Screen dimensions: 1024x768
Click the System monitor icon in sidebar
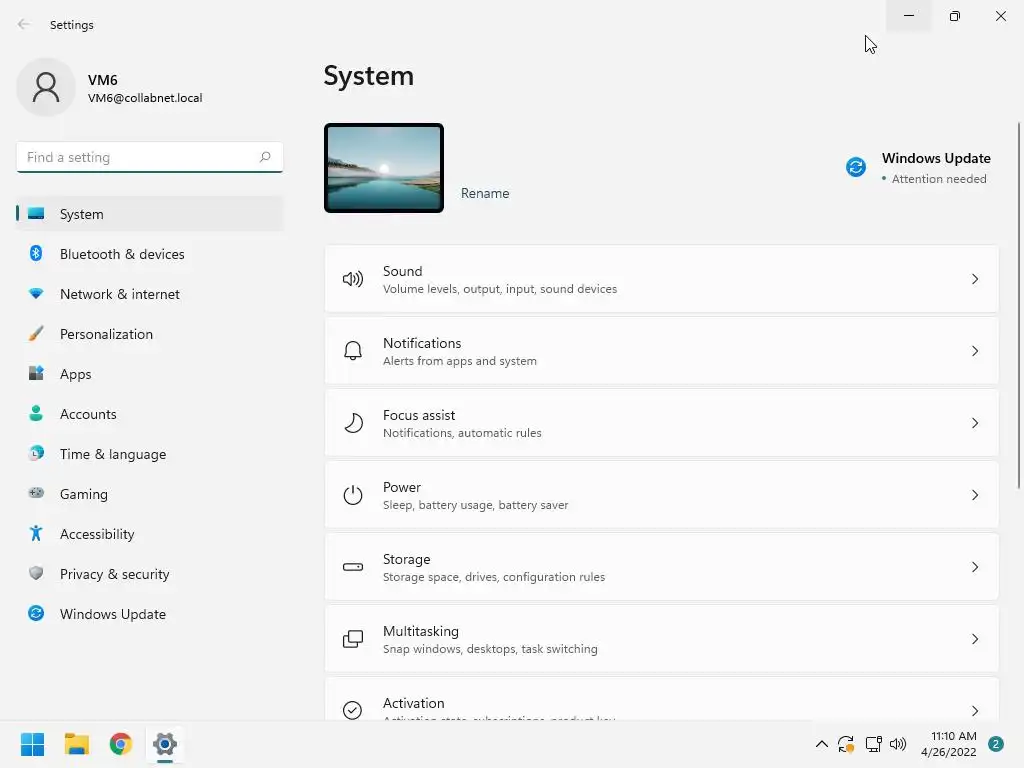(36, 214)
